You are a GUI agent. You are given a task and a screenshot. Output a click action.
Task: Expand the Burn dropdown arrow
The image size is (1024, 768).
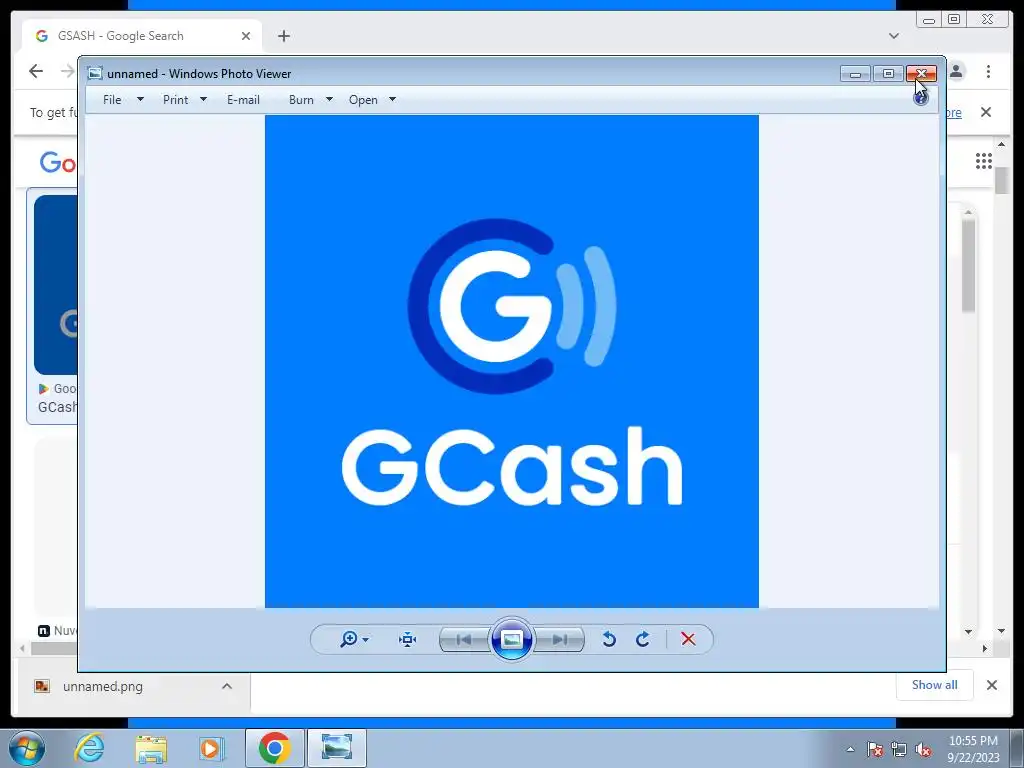pos(329,99)
